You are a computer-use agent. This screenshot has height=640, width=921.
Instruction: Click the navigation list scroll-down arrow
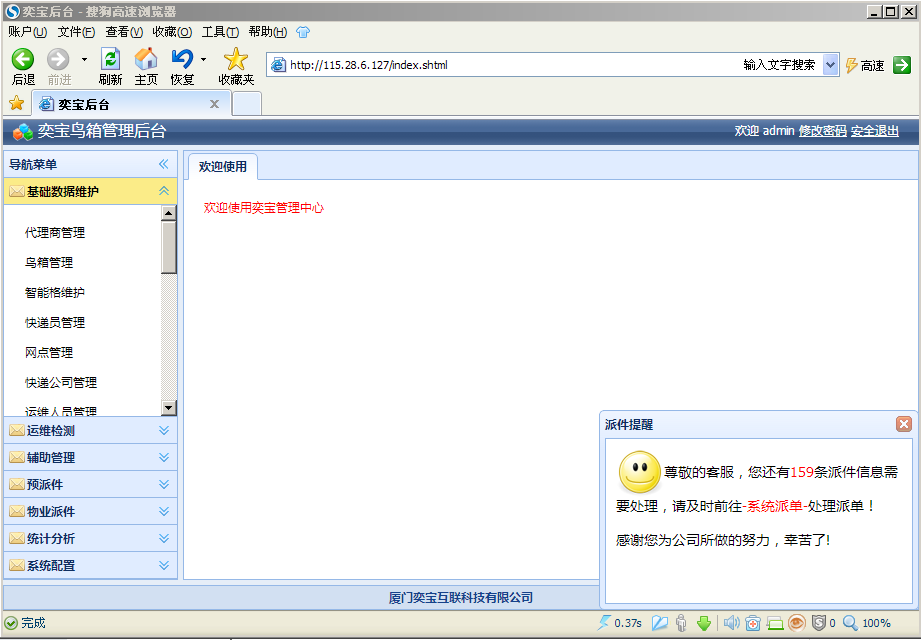pos(169,407)
